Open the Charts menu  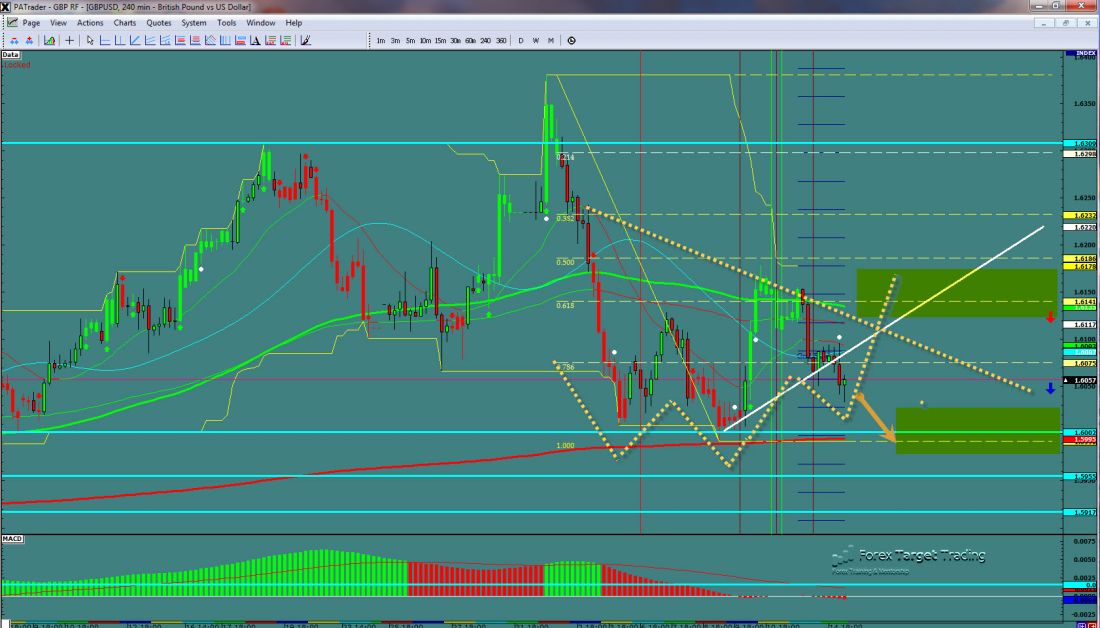pos(125,22)
